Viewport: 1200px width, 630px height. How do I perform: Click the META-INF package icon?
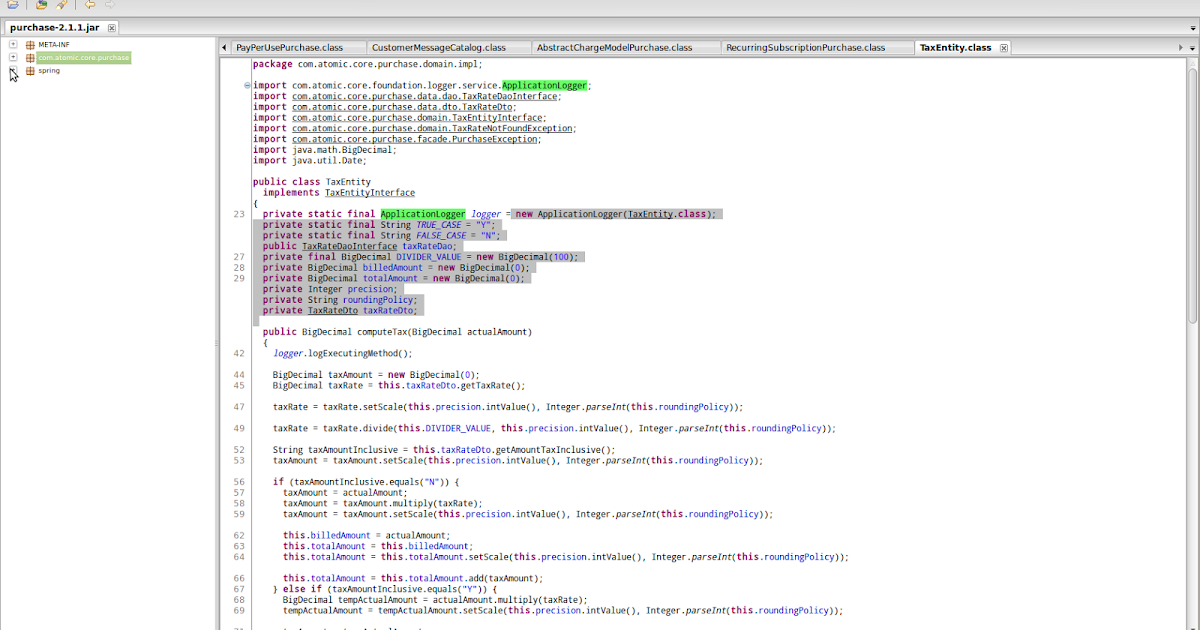(31, 45)
